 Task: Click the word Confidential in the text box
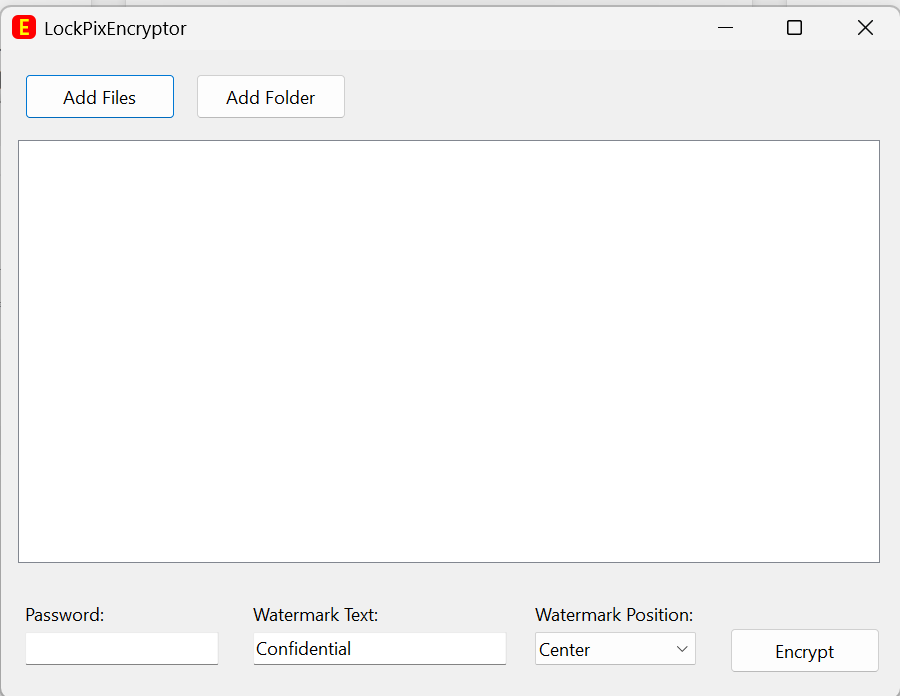point(304,648)
